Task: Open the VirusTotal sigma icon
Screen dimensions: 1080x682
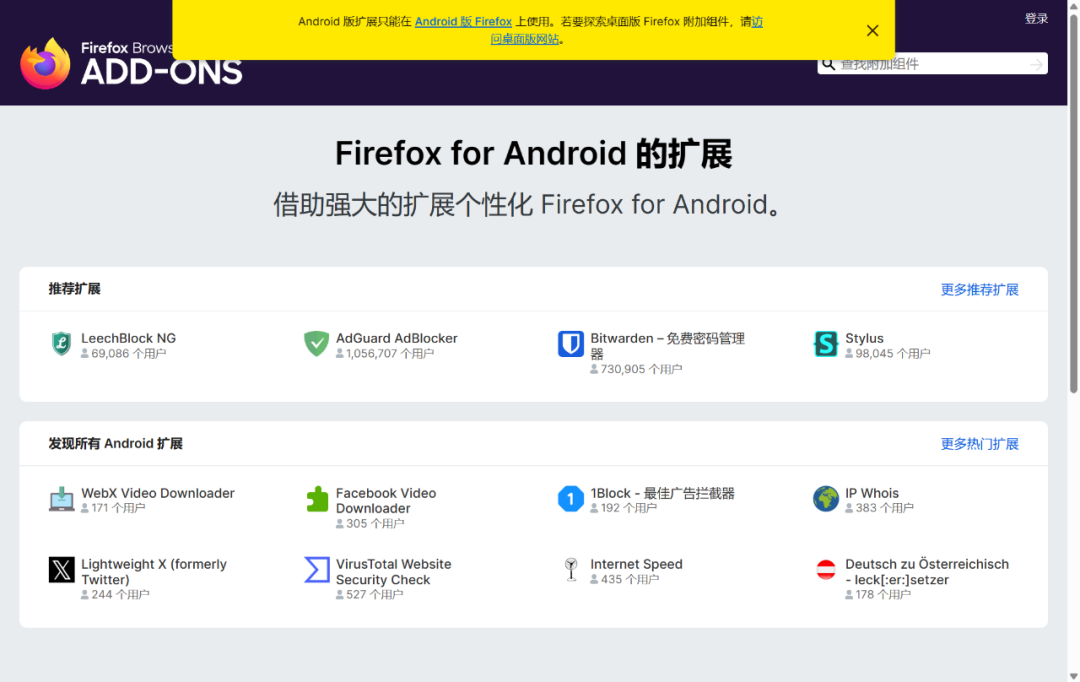Action: tap(316, 570)
